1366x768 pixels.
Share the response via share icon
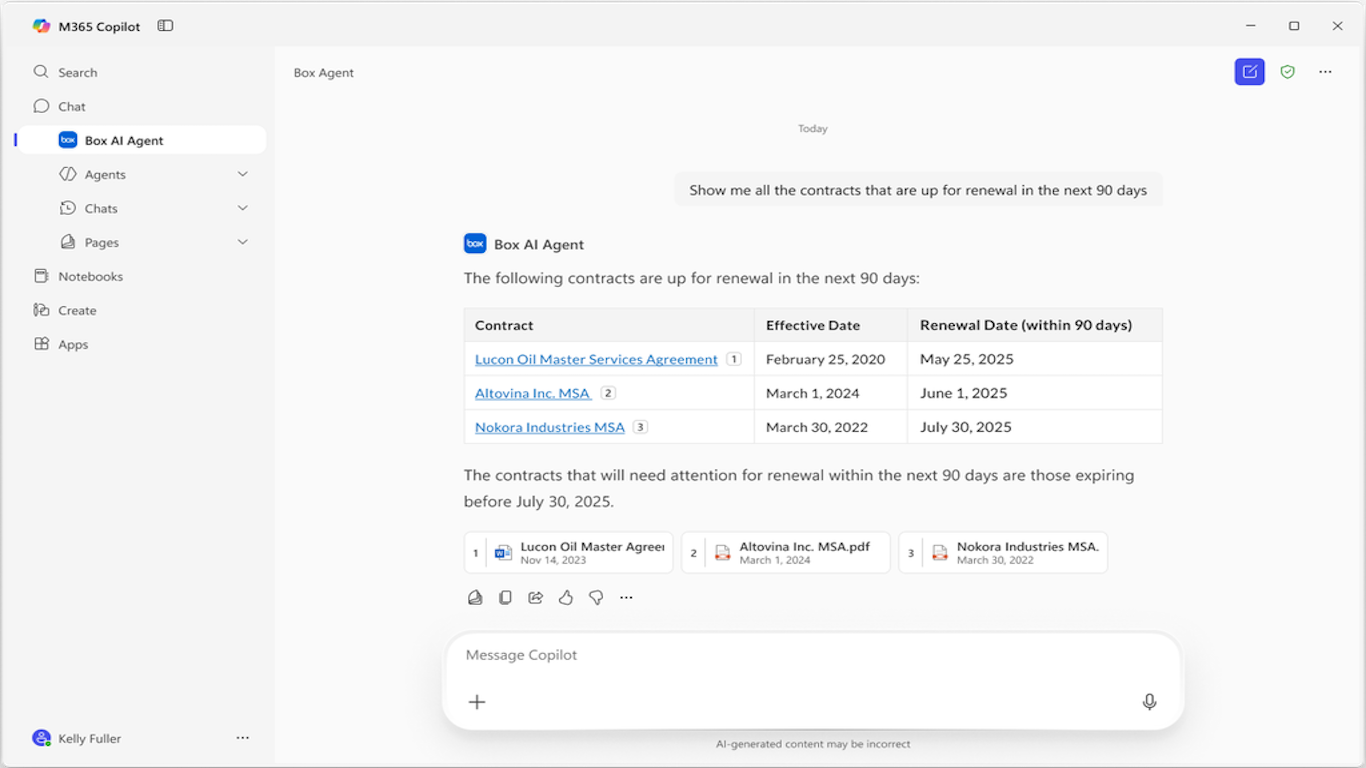536,598
